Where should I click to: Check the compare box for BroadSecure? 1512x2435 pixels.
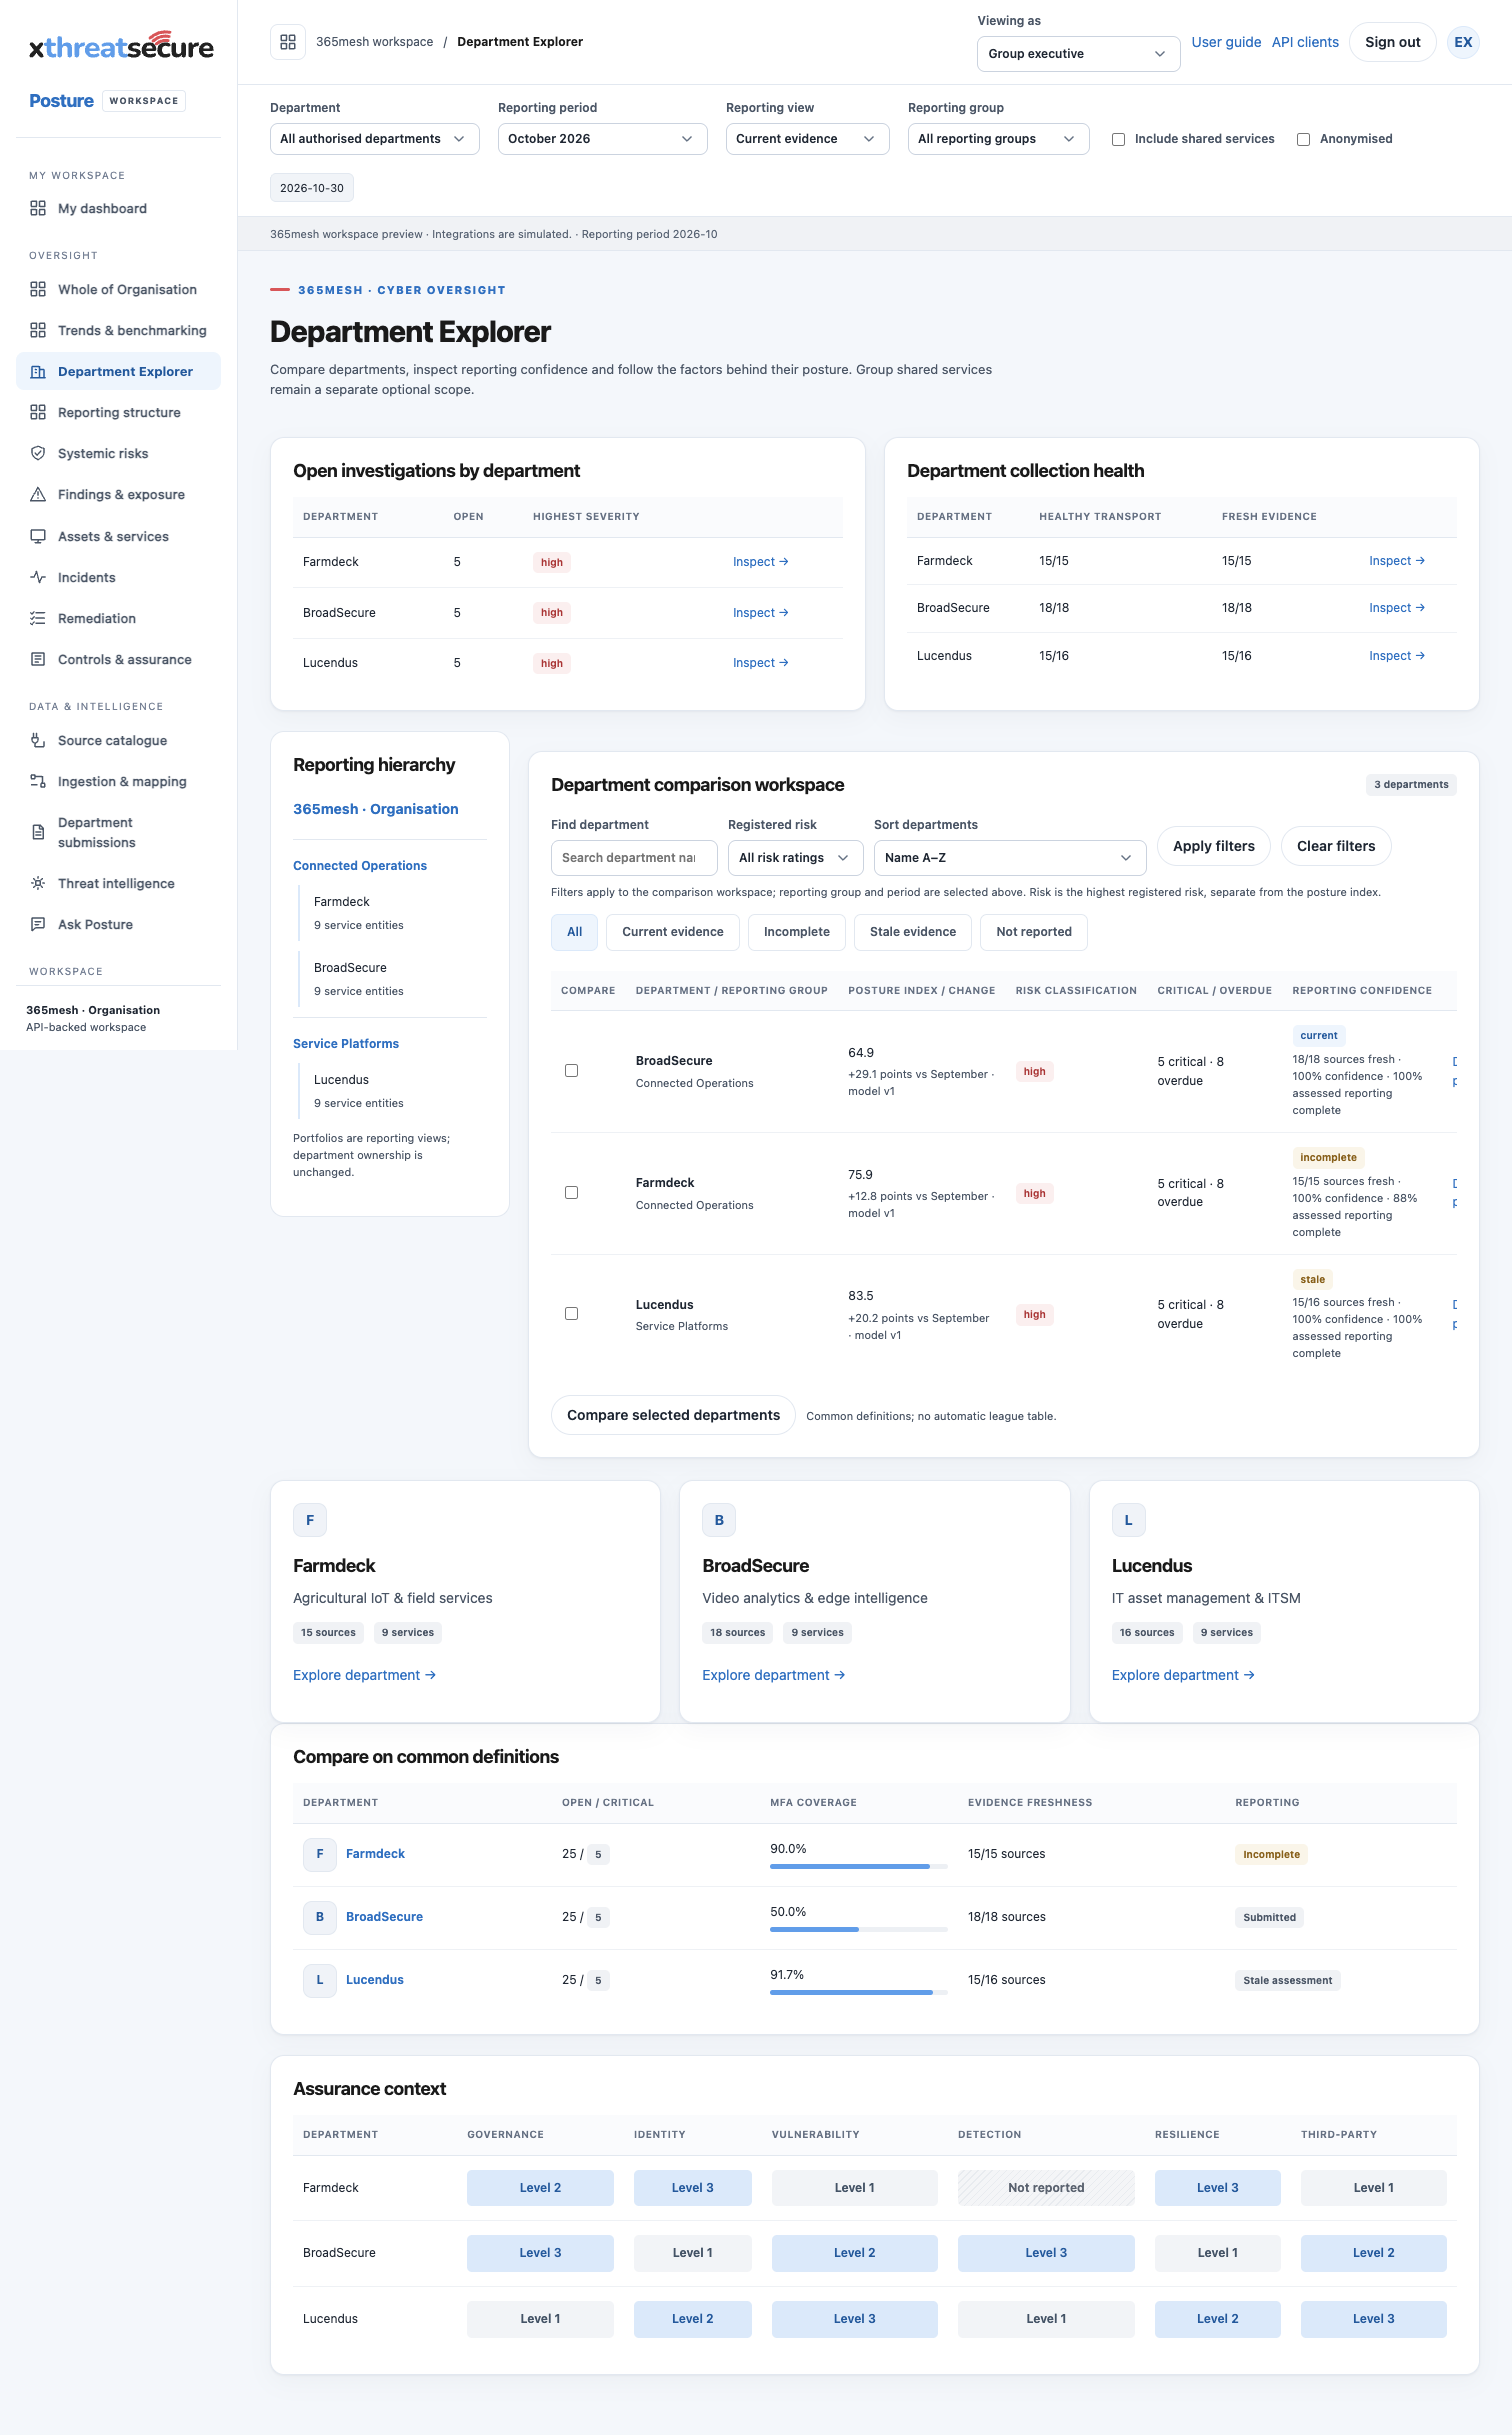click(571, 1071)
